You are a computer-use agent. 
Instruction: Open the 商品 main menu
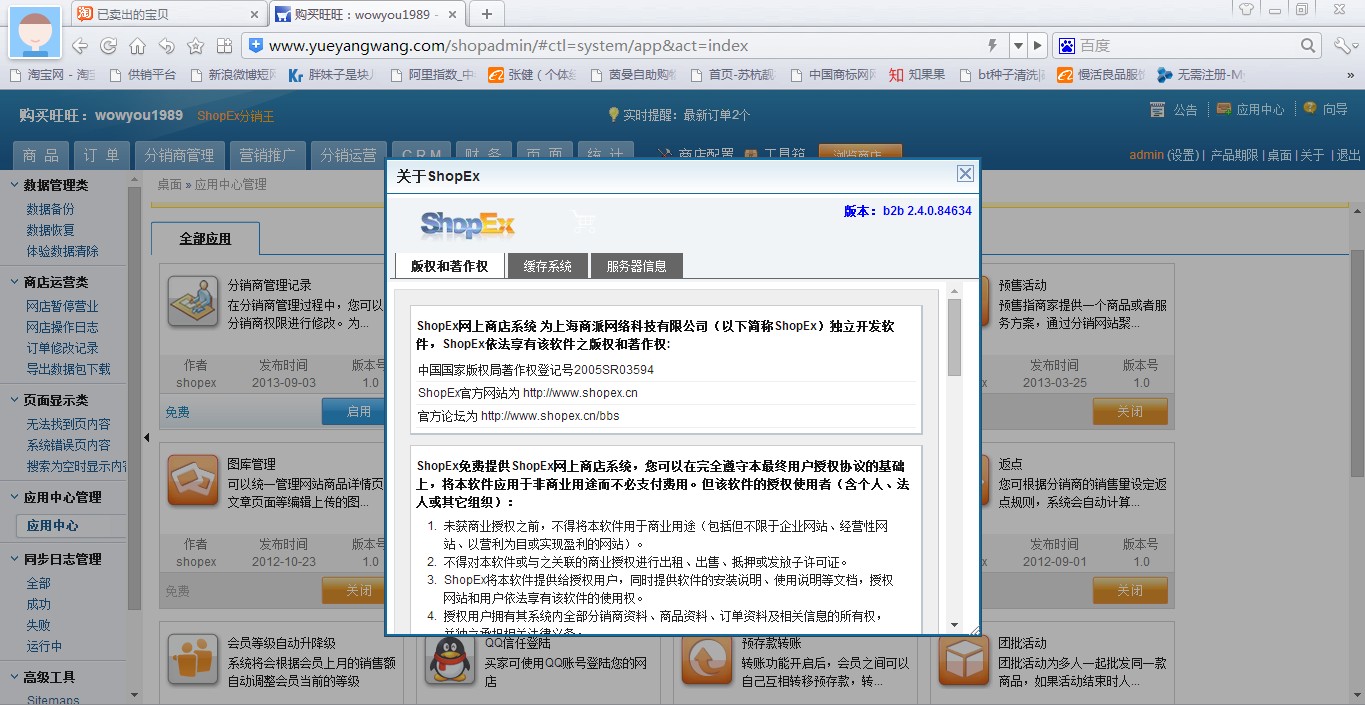click(41, 155)
